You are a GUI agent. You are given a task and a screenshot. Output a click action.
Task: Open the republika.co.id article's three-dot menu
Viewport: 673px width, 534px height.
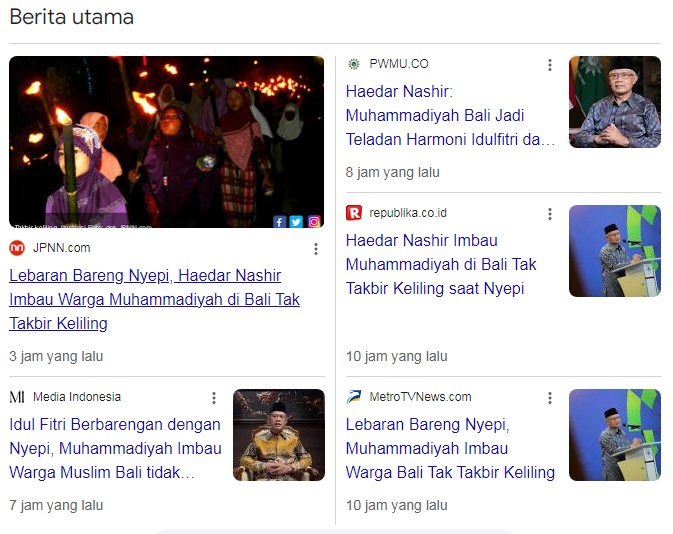coord(550,214)
